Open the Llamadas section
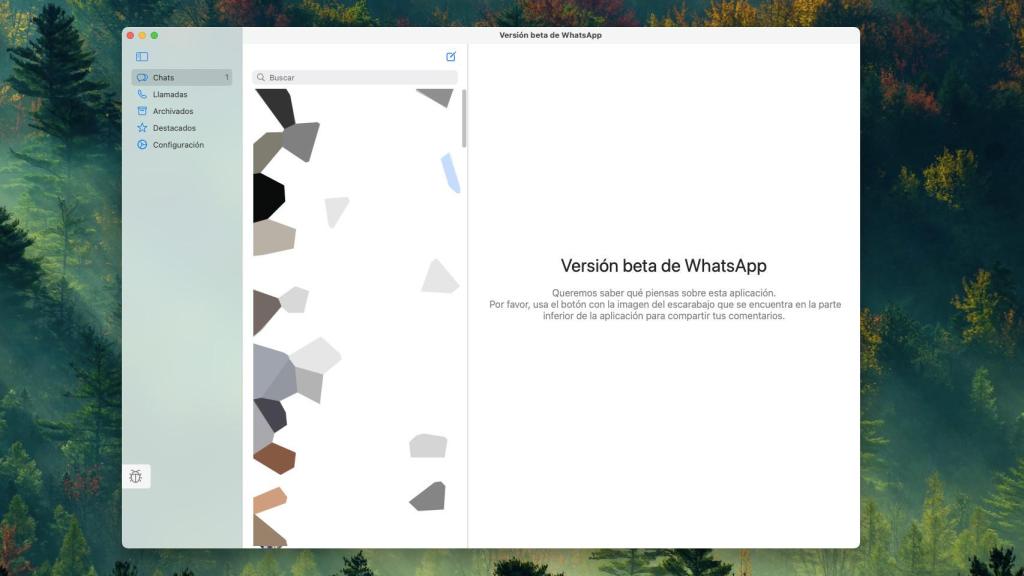The height and width of the screenshot is (576, 1024). pyautogui.click(x=182, y=94)
